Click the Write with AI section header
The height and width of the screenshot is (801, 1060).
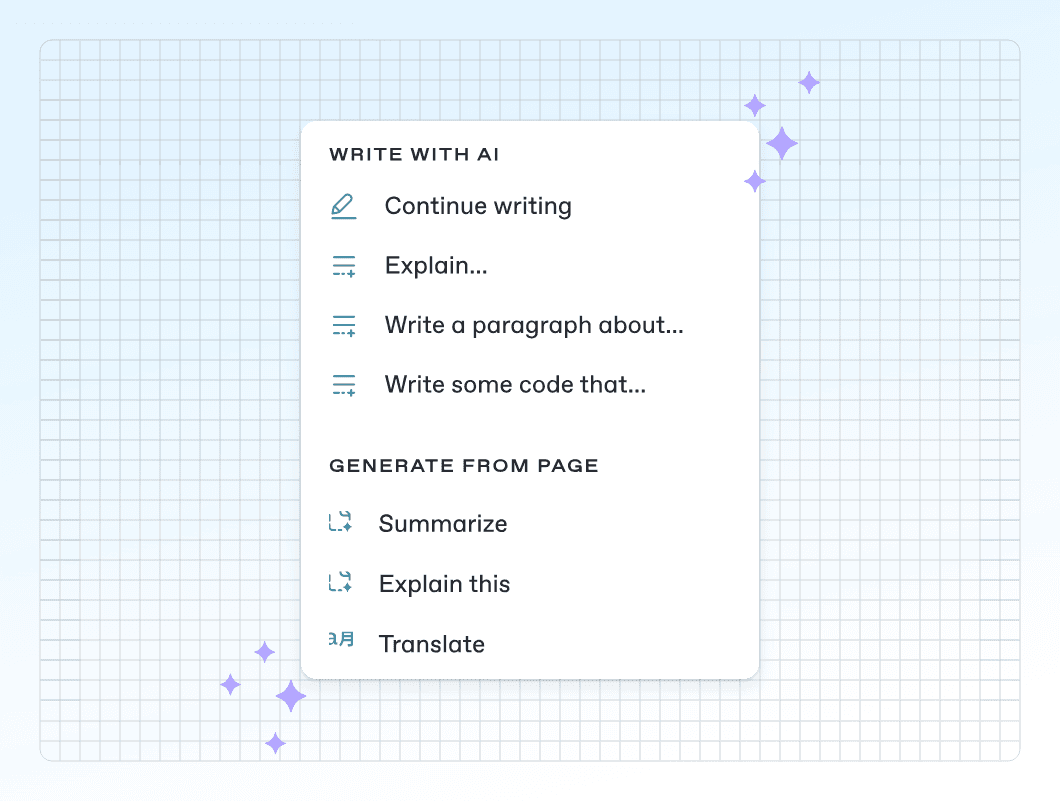coord(415,155)
